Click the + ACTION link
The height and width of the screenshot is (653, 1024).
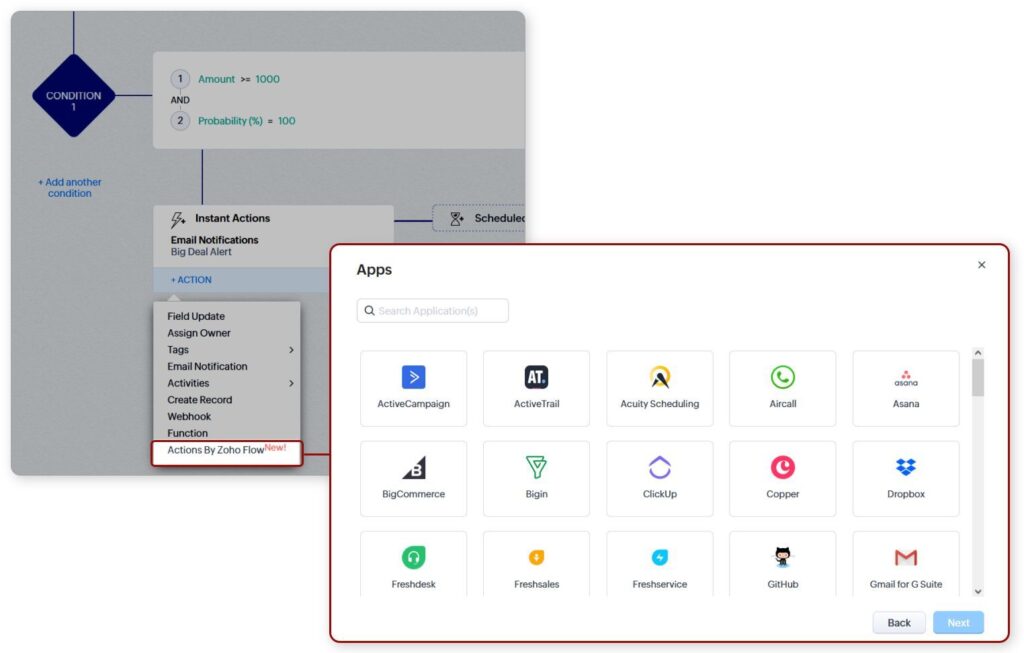(x=191, y=279)
